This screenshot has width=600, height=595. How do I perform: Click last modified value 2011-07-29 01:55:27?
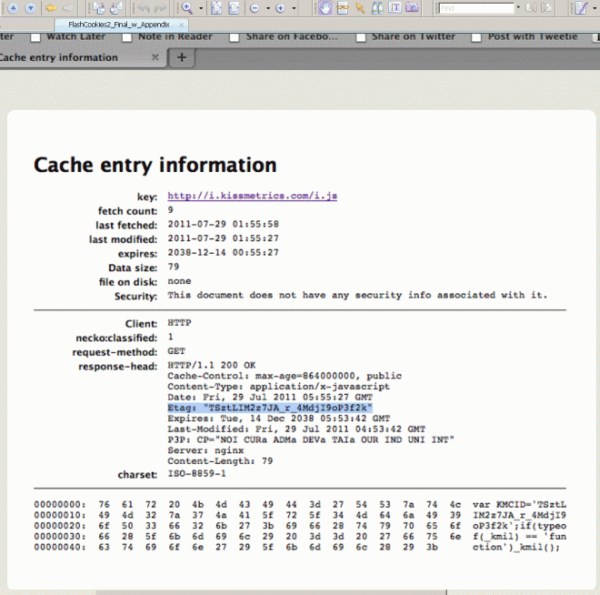[x=223, y=238]
